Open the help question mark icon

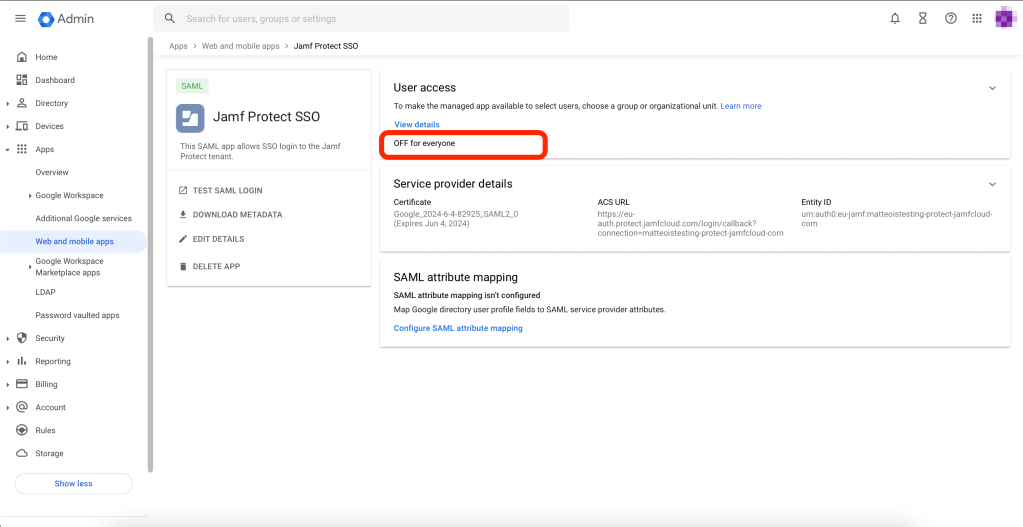[x=950, y=19]
